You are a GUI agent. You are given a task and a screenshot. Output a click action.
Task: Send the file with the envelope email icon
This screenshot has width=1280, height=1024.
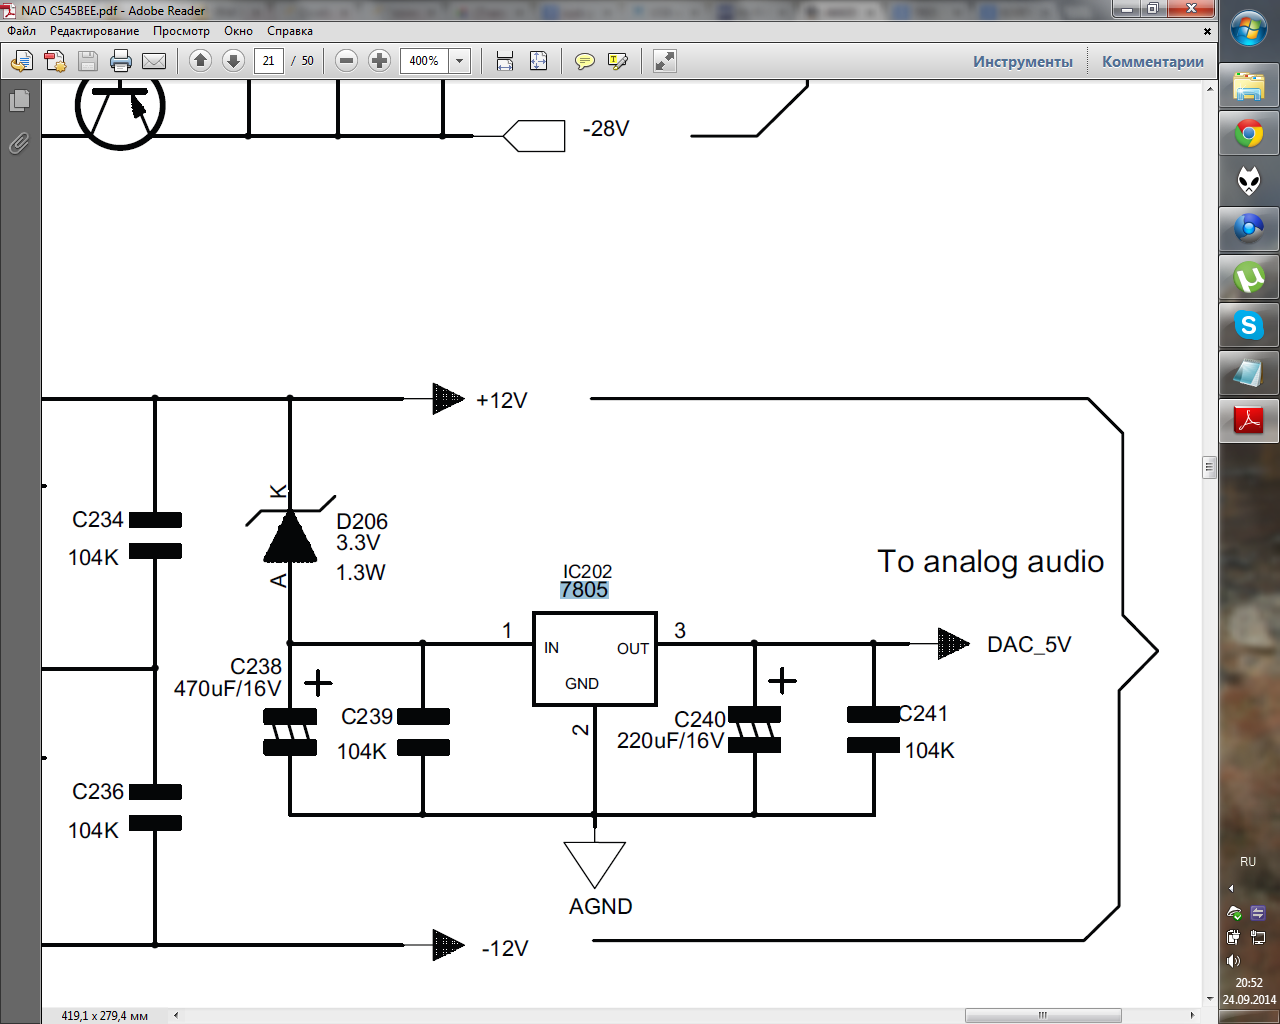tap(154, 61)
